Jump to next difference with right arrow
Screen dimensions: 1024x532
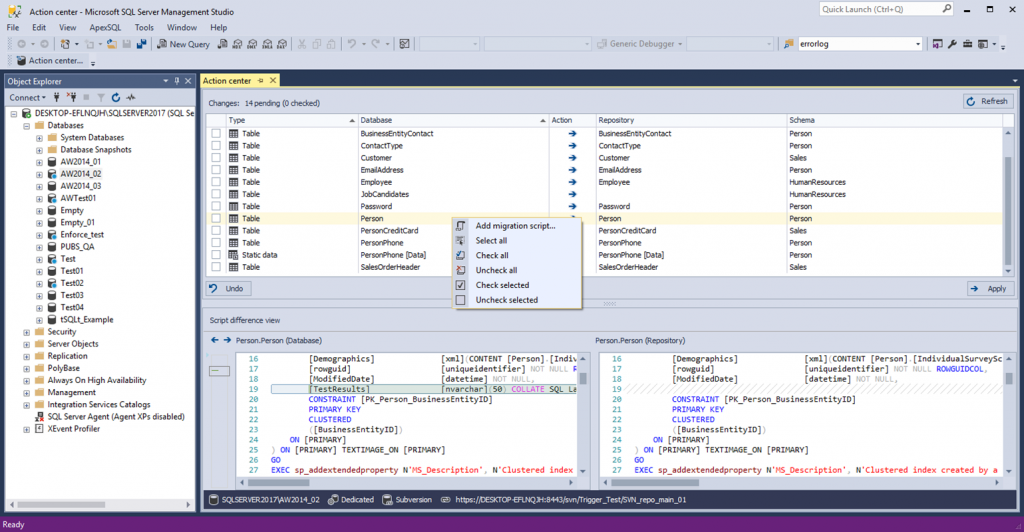pos(226,340)
